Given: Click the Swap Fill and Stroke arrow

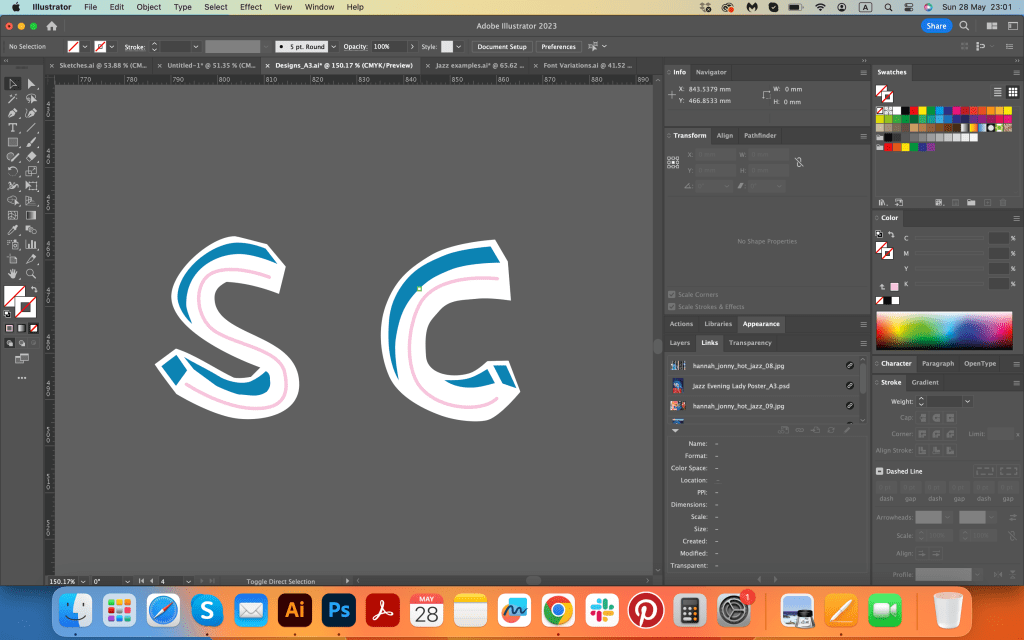Looking at the screenshot, I should point(32,290).
